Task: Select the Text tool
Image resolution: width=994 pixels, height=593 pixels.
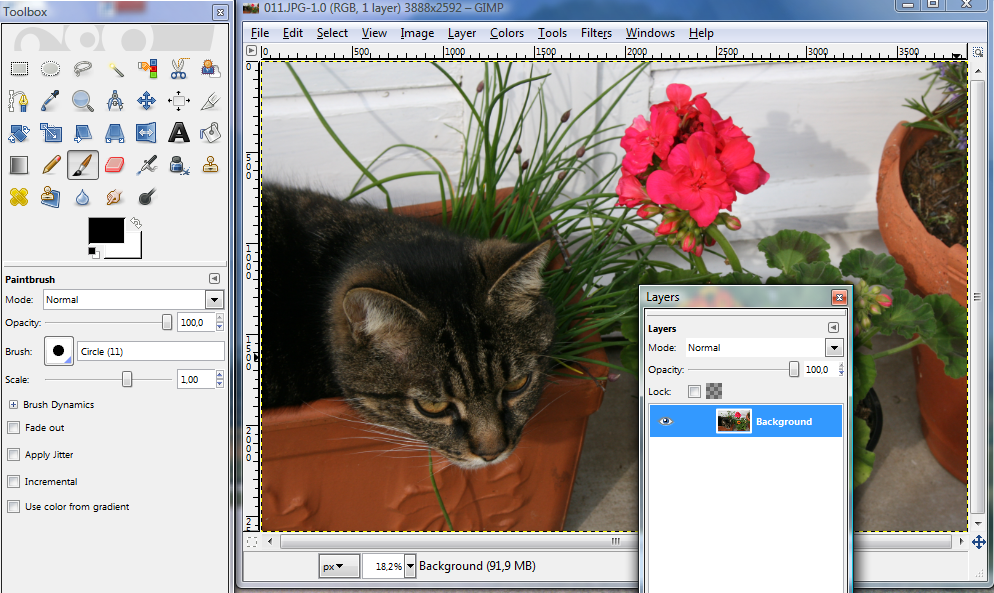Action: [x=178, y=132]
